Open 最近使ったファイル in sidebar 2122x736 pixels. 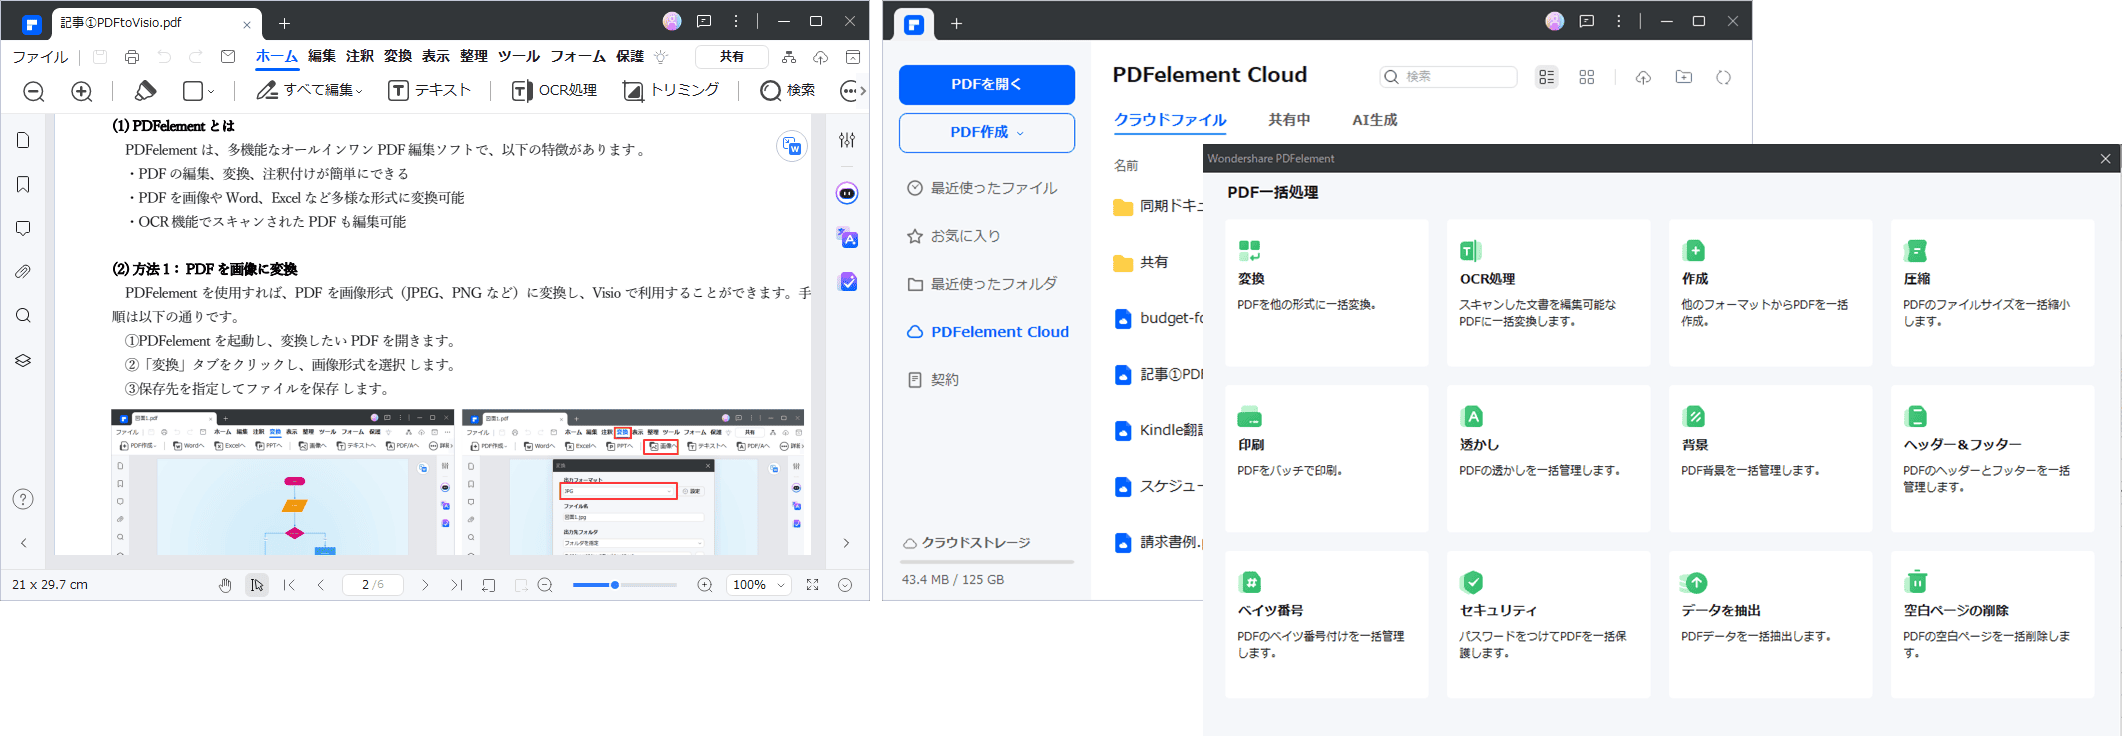click(982, 188)
